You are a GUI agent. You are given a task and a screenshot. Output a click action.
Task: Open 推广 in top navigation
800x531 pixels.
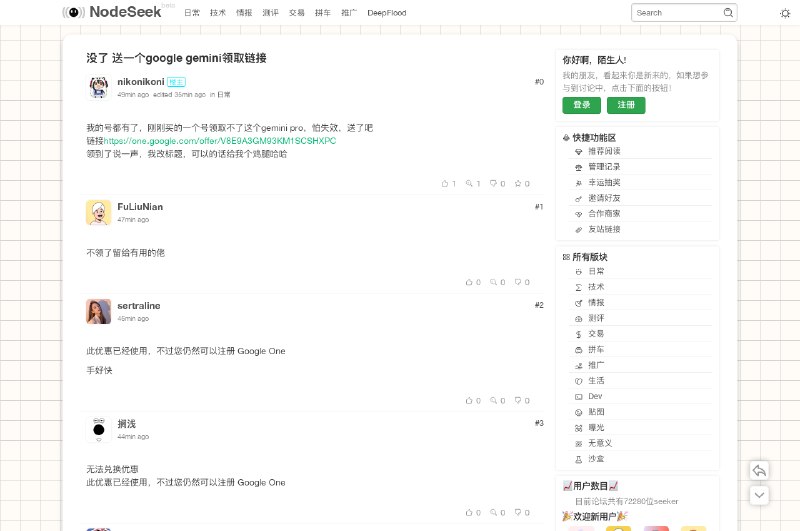[349, 13]
